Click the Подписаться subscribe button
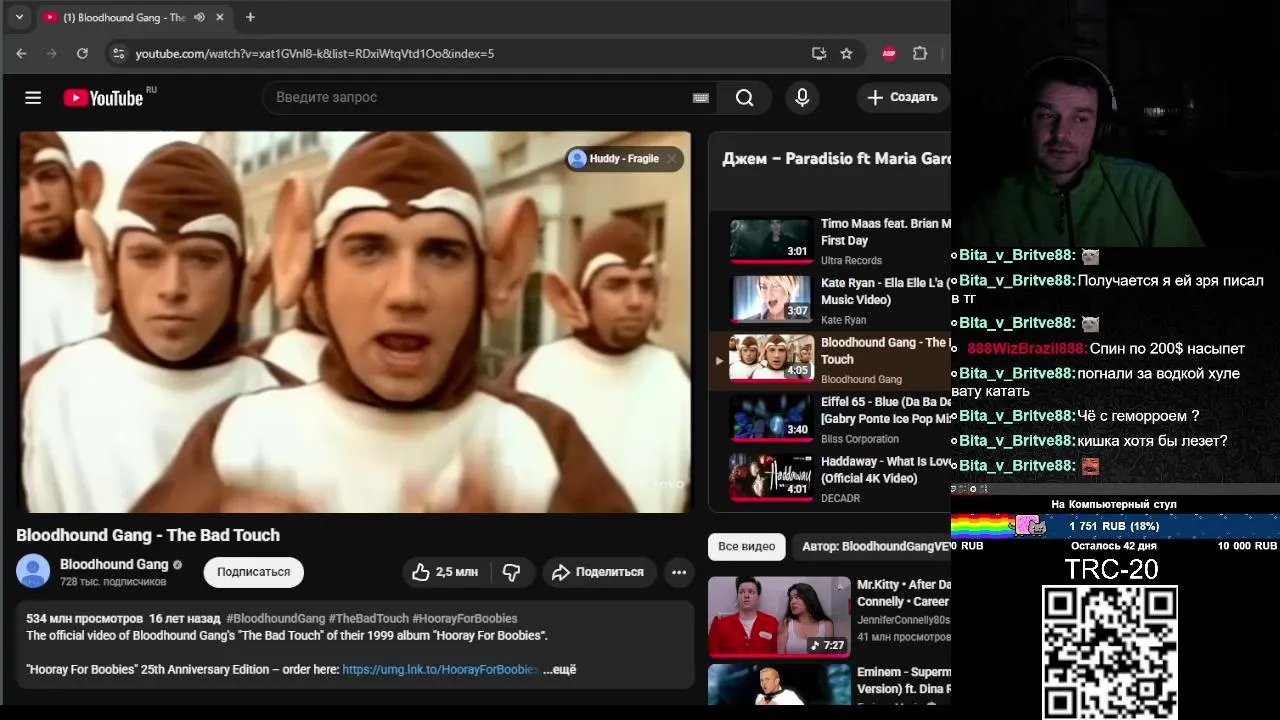Screen dimensions: 1280x720 coord(254,572)
